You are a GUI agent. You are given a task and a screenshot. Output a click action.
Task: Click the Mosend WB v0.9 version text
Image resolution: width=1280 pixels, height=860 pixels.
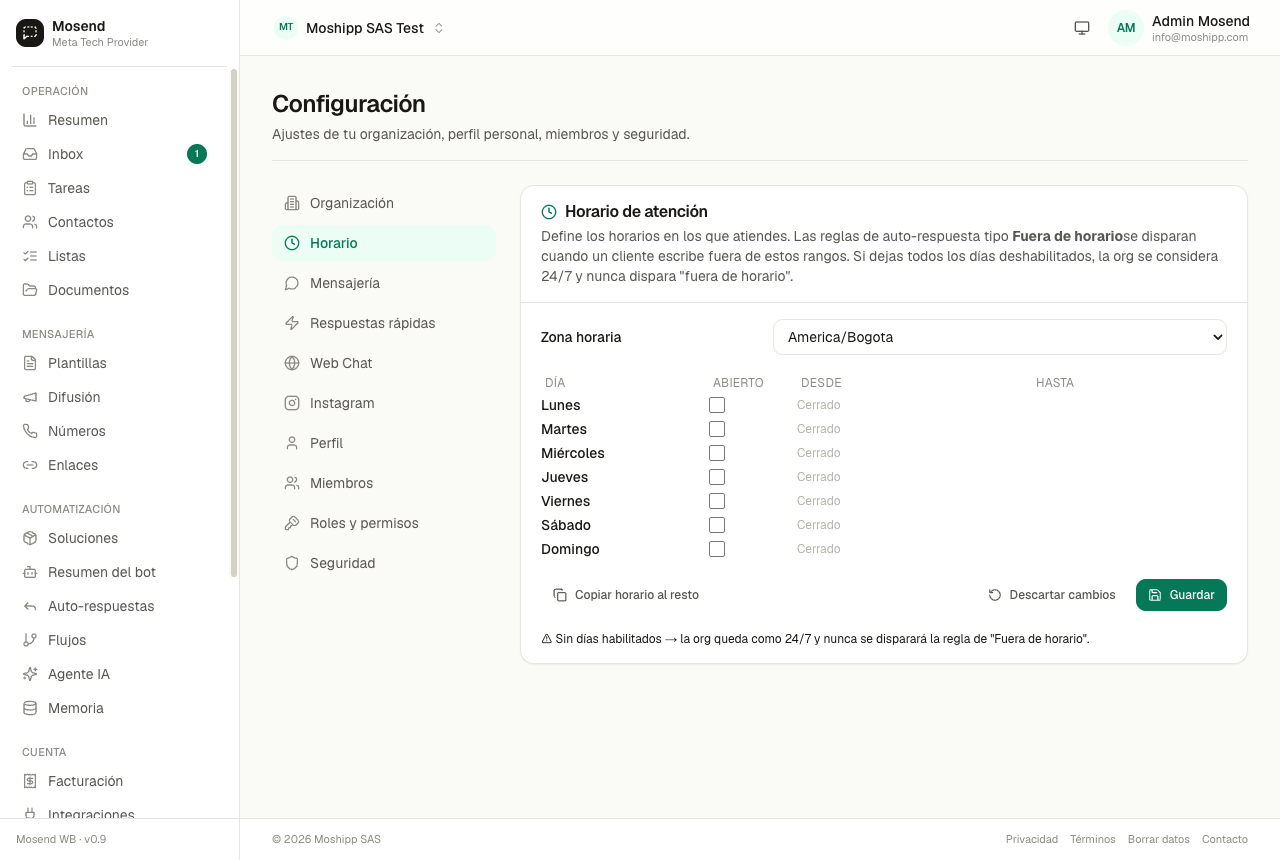pyautogui.click(x=61, y=839)
